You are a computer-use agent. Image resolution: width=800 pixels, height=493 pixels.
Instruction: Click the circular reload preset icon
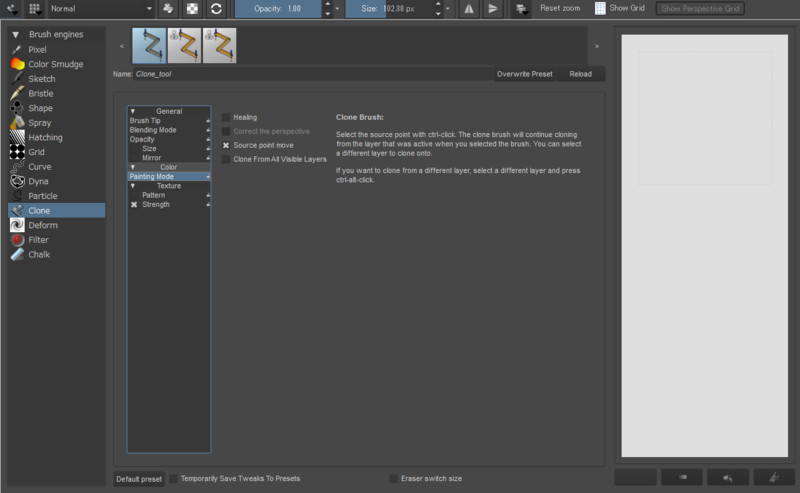point(216,9)
